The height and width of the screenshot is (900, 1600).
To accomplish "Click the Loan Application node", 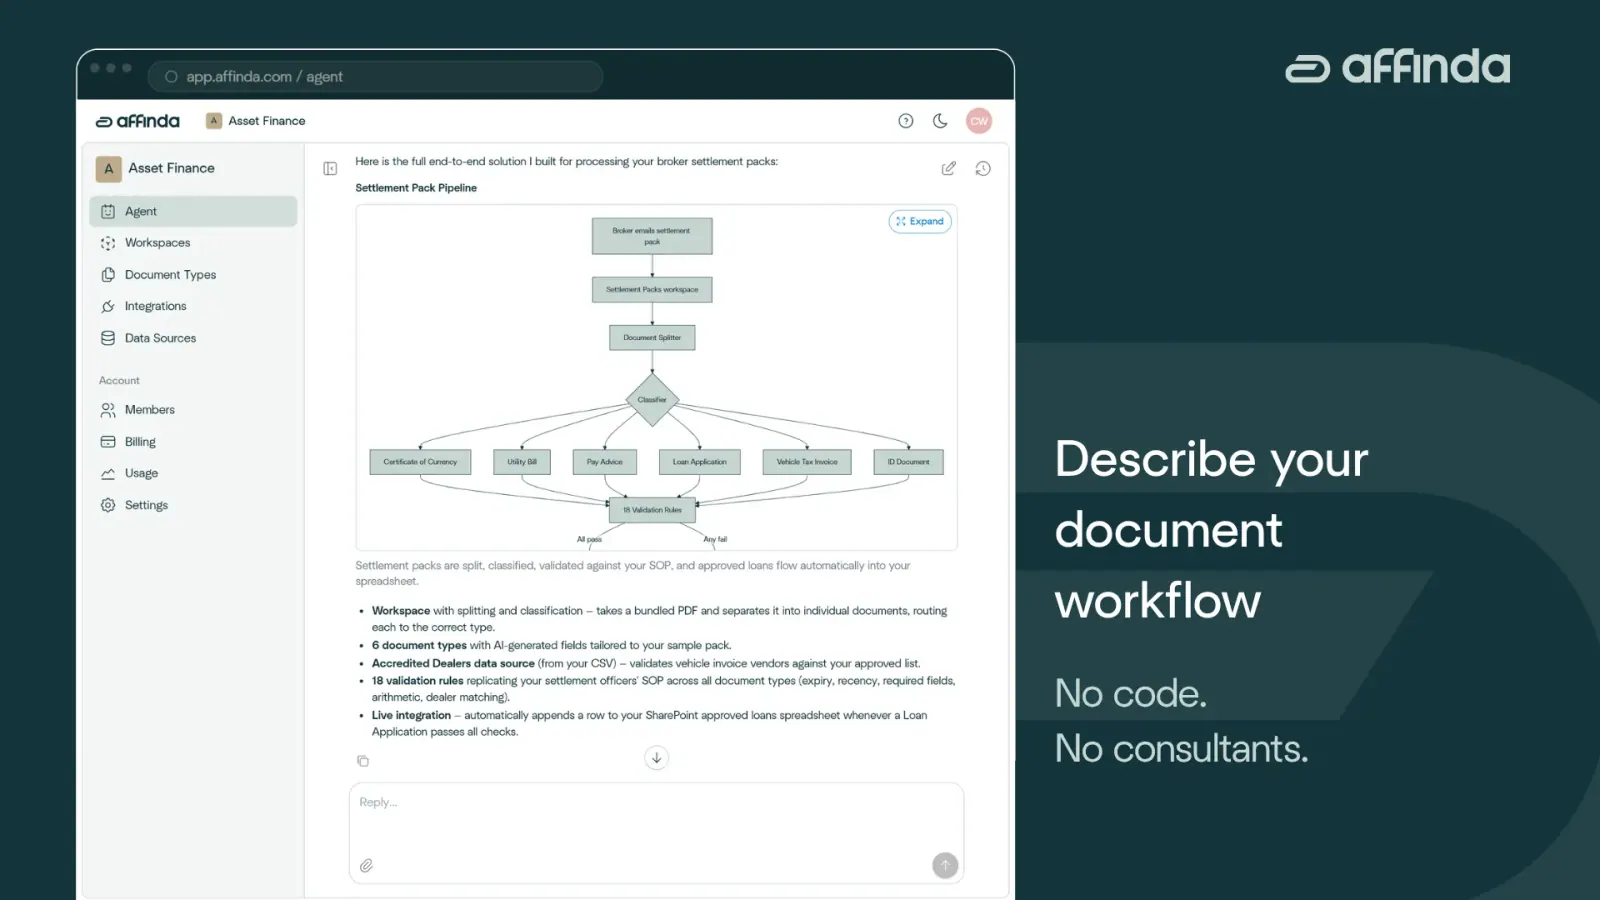I will 700,462.
